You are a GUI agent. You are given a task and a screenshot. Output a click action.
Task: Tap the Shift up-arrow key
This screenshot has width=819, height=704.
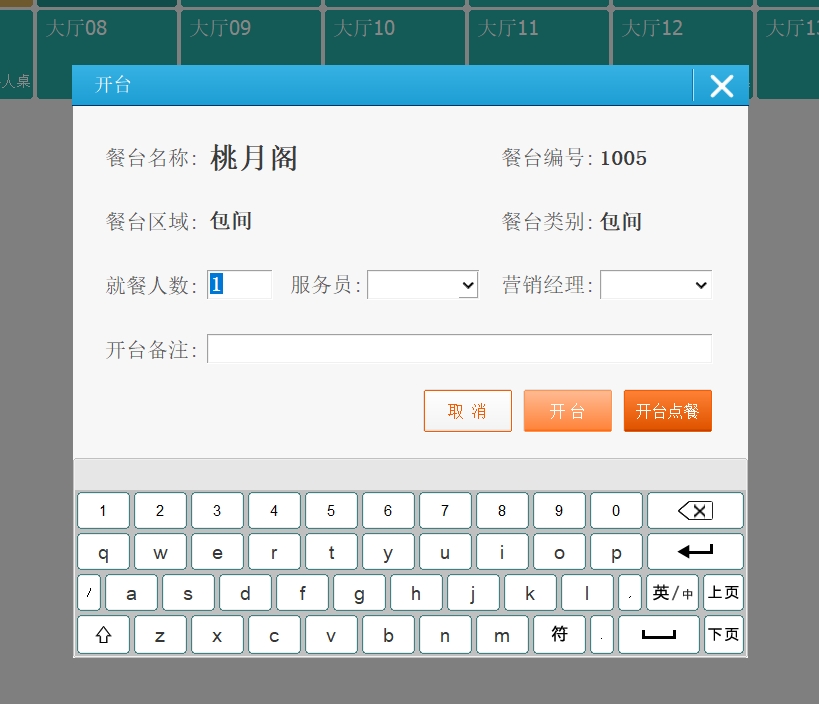103,635
